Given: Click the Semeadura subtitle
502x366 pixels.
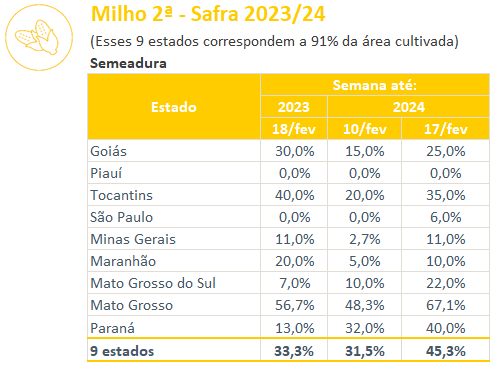Looking at the screenshot, I should coord(128,63).
